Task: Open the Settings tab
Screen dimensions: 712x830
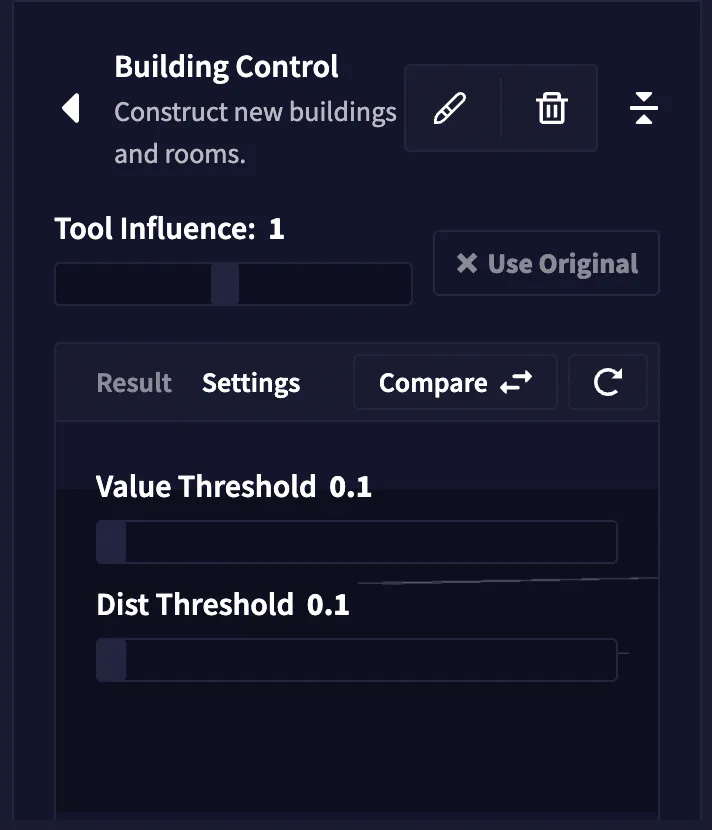Action: point(251,383)
